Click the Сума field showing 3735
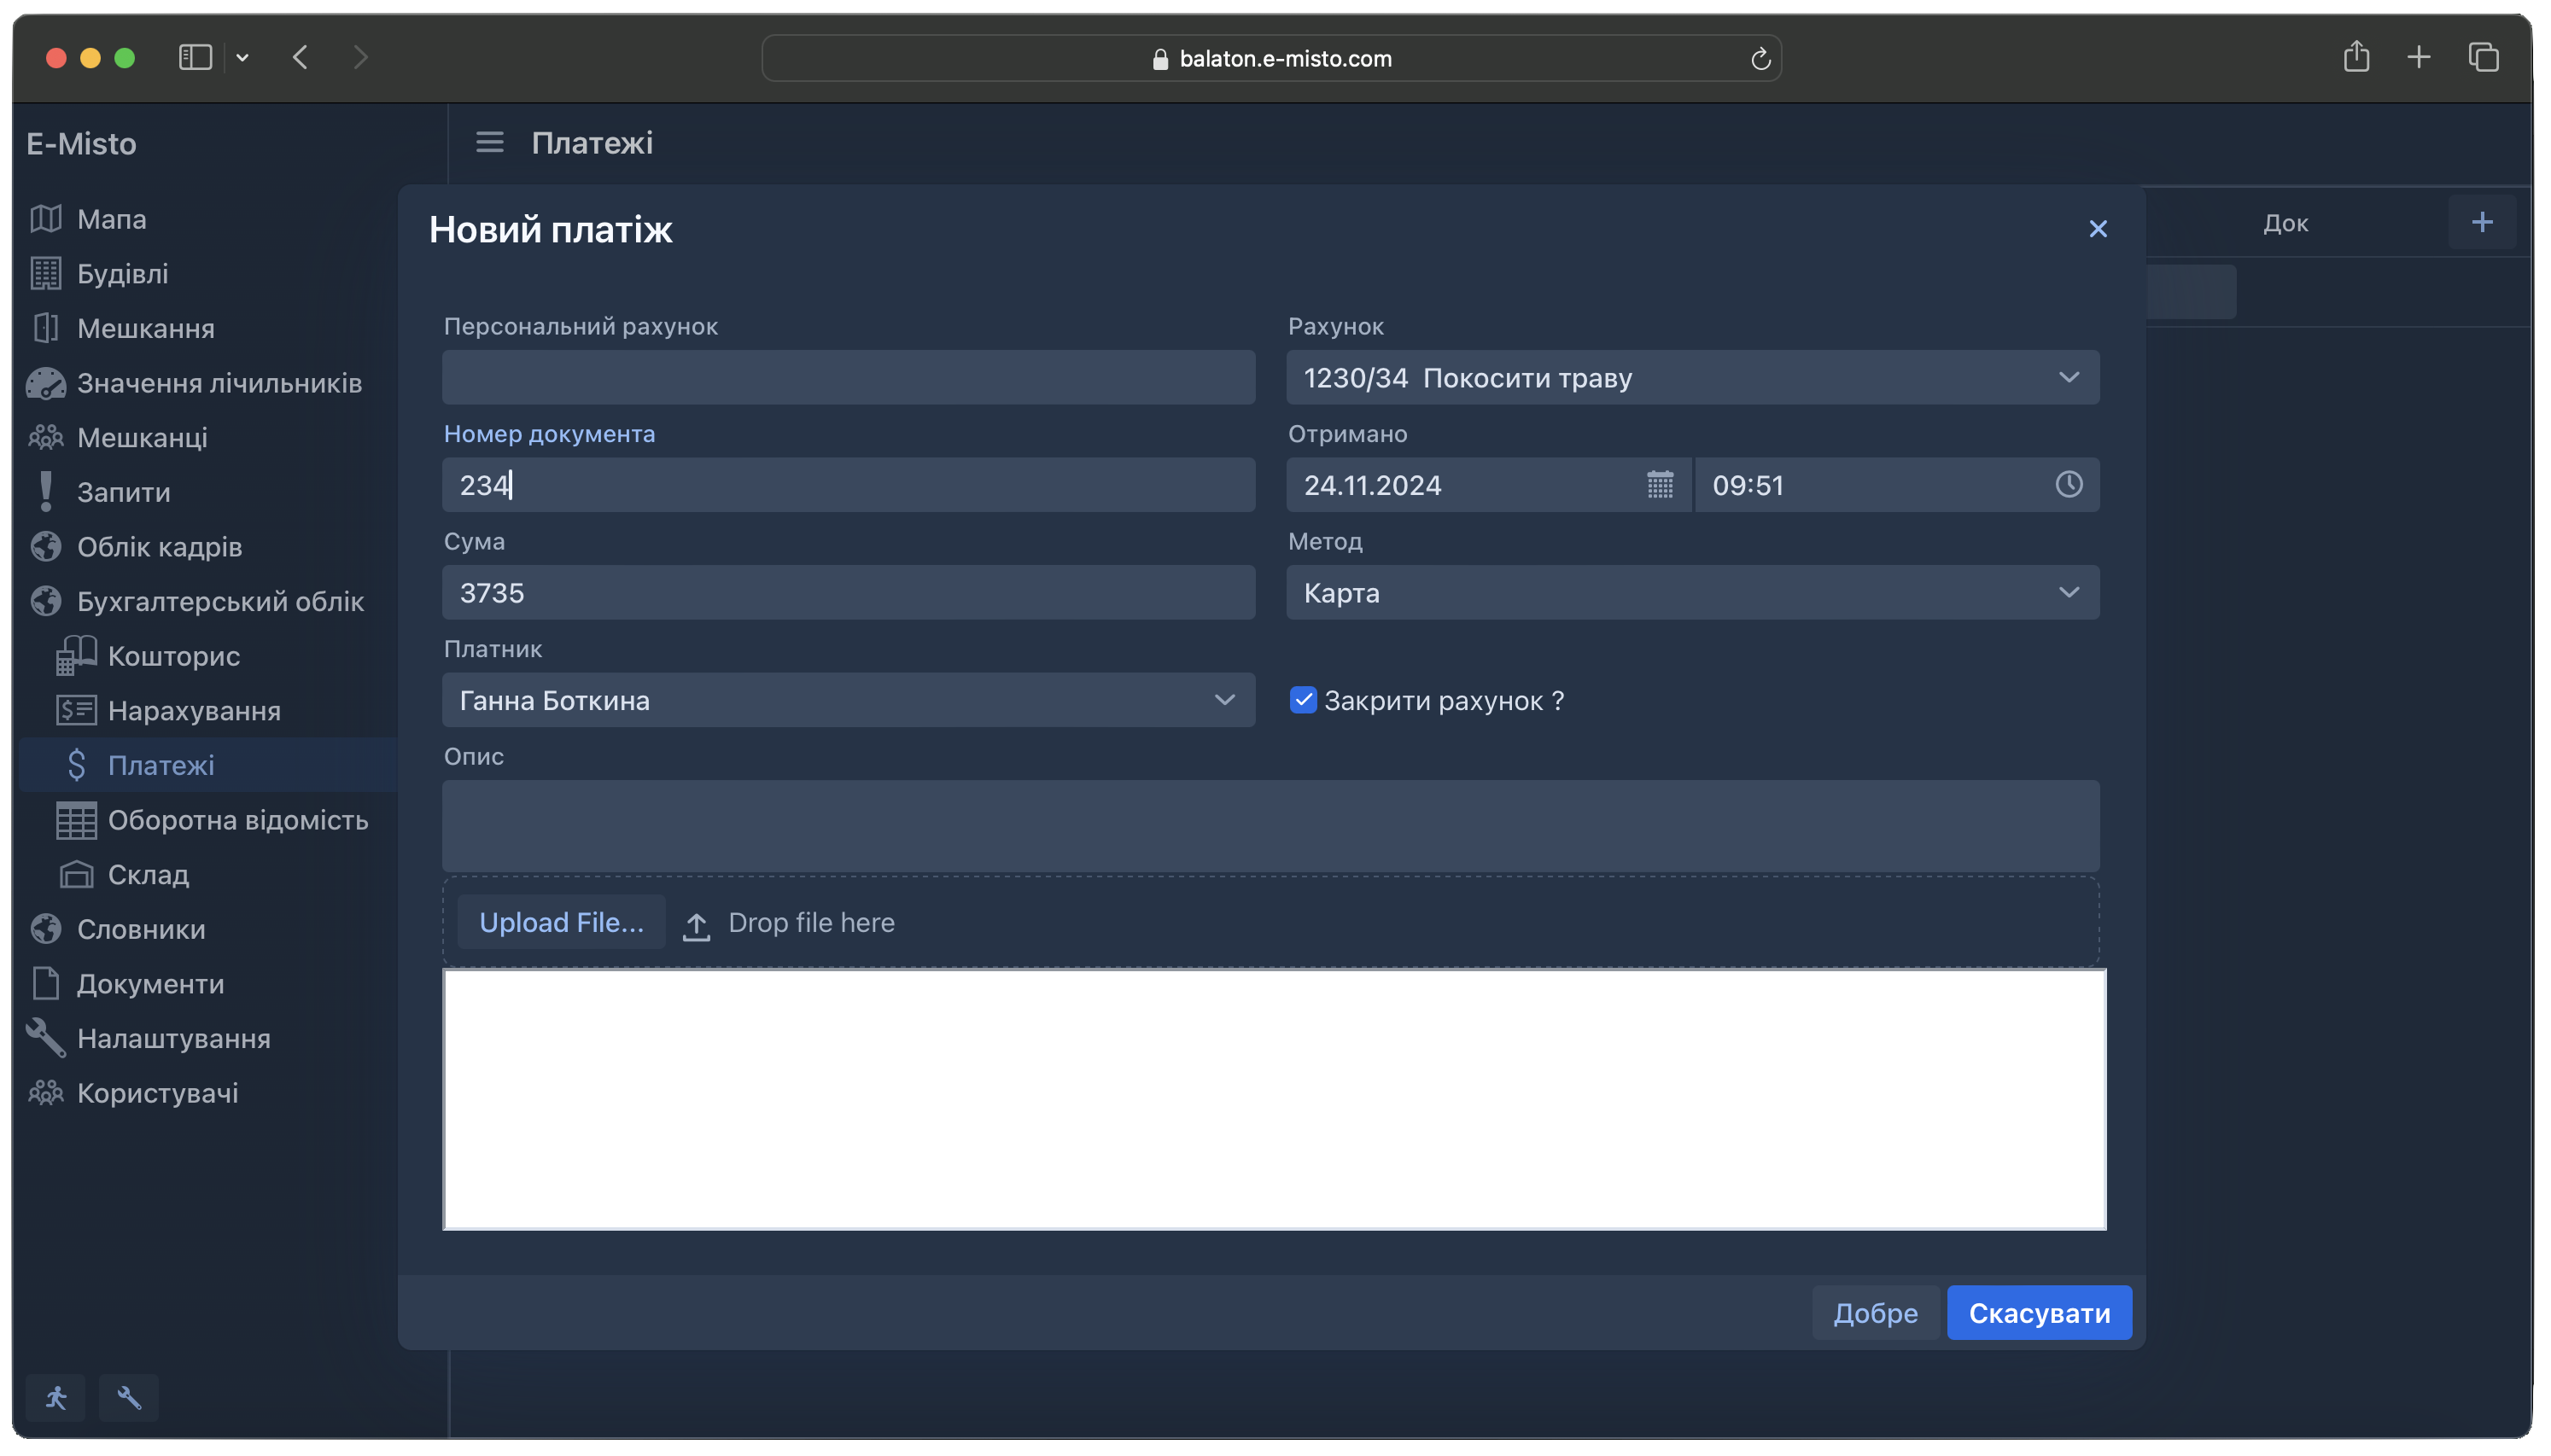Viewport: 2551px width, 1456px height. pyautogui.click(x=848, y=592)
